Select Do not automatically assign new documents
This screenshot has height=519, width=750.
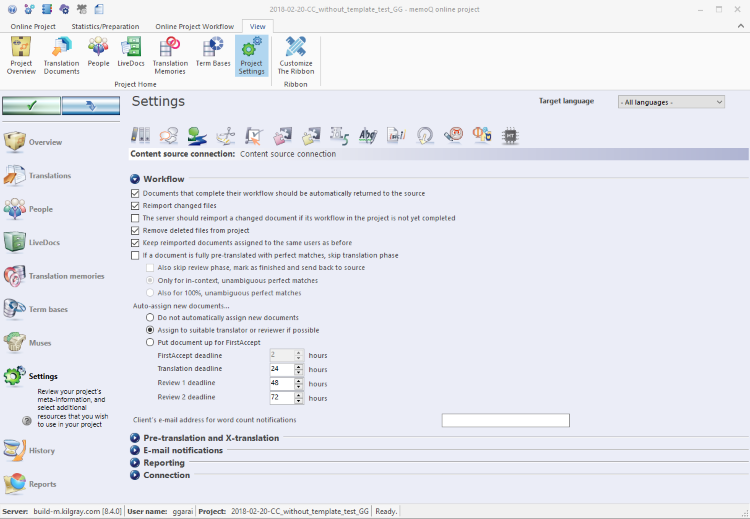tap(150, 317)
